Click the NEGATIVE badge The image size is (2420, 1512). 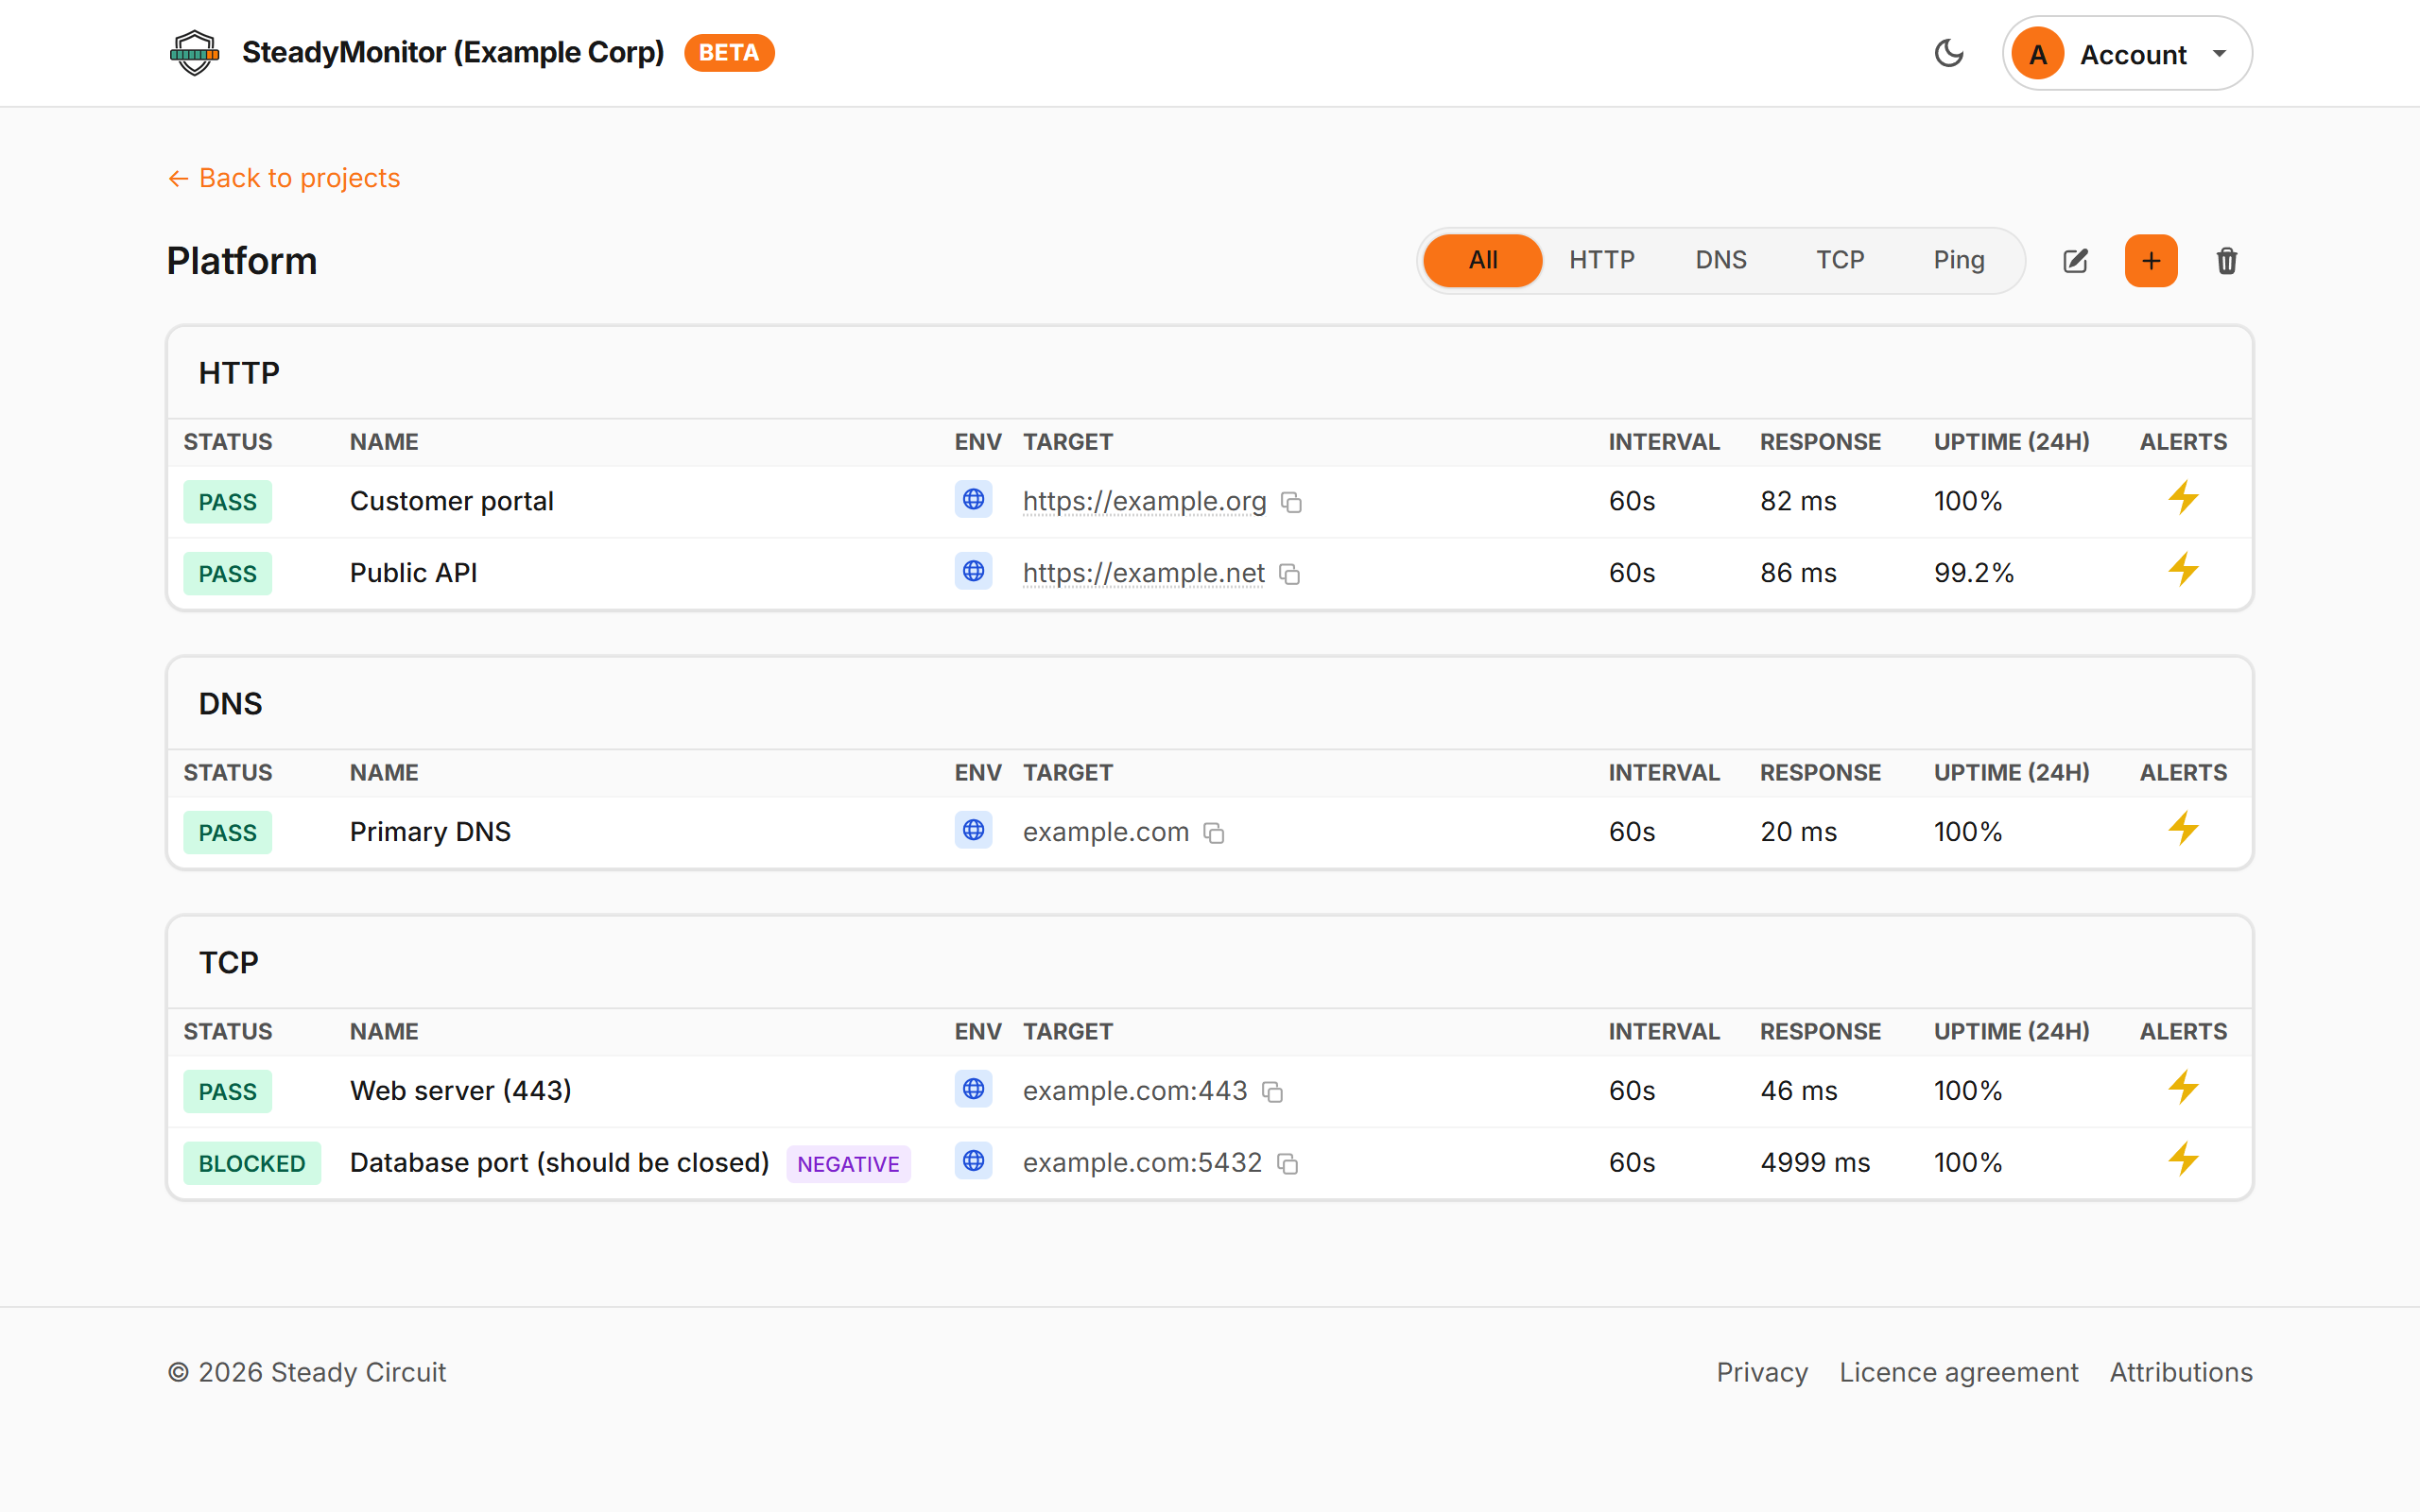(x=848, y=1164)
